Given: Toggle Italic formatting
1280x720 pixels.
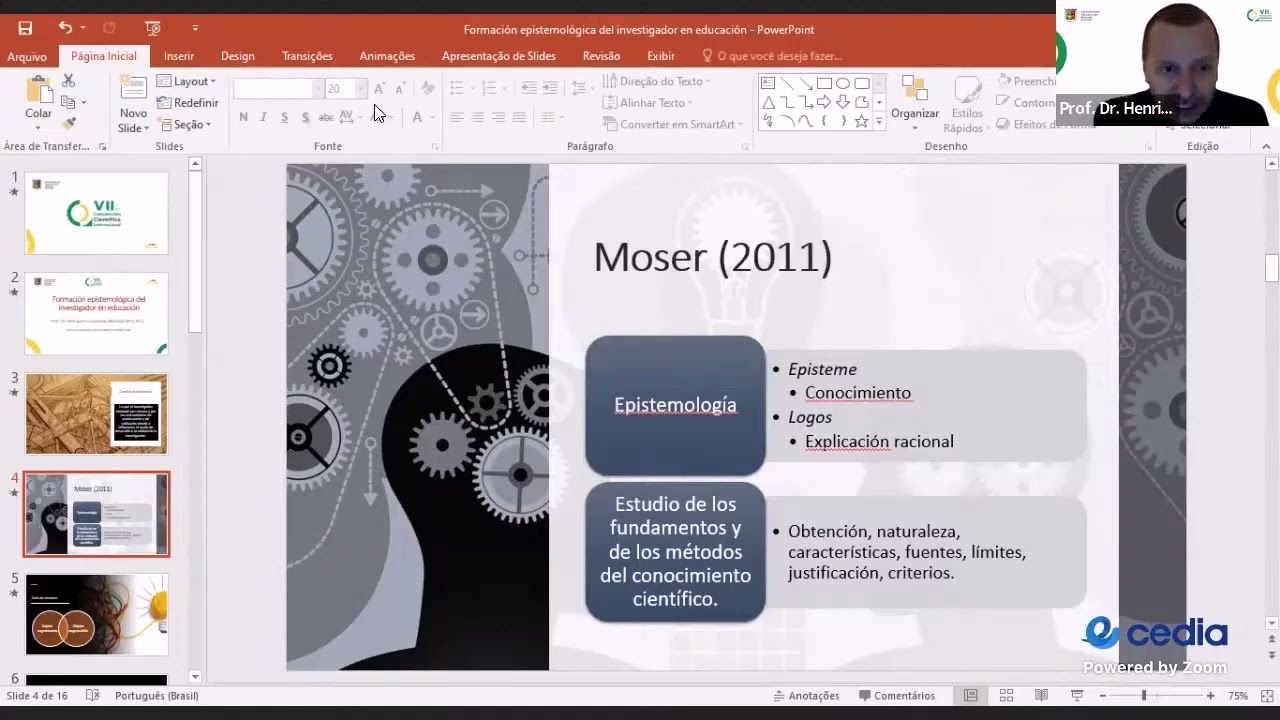Looking at the screenshot, I should (x=264, y=117).
